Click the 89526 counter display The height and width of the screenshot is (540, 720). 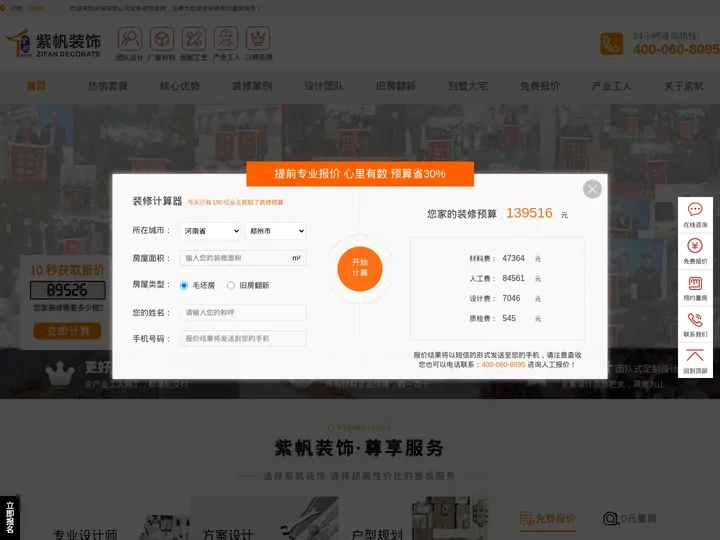coord(68,290)
